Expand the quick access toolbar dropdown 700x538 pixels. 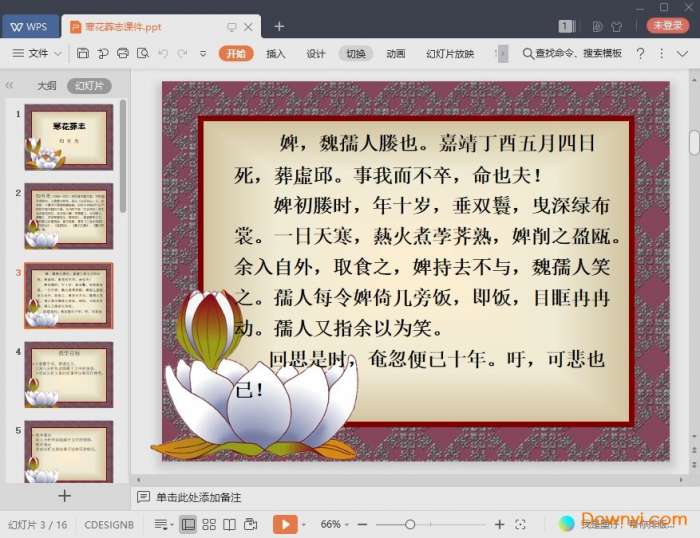click(203, 54)
